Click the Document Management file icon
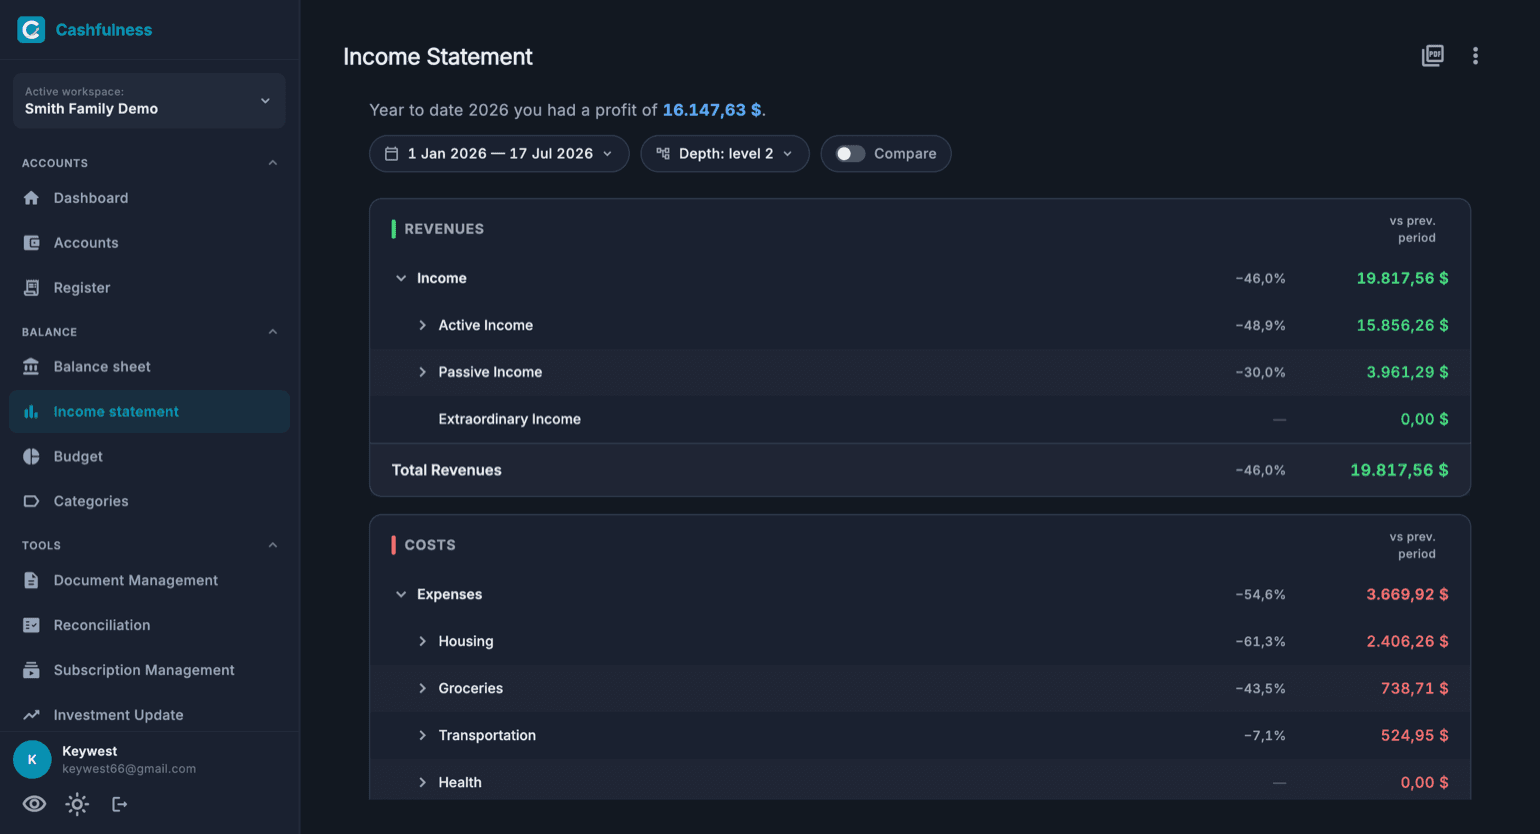The image size is (1540, 834). coord(31,580)
